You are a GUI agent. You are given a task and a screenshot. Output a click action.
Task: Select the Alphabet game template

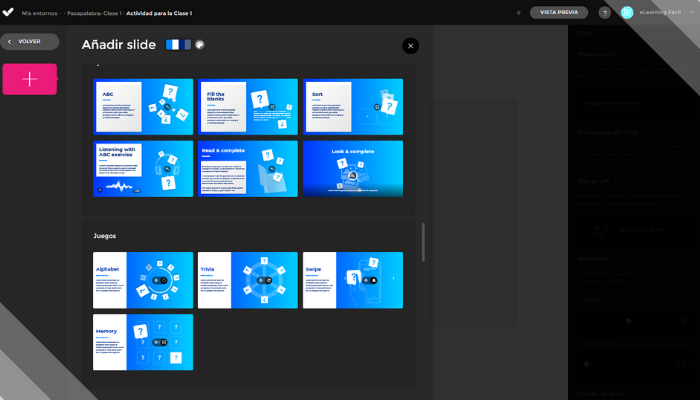click(x=143, y=280)
